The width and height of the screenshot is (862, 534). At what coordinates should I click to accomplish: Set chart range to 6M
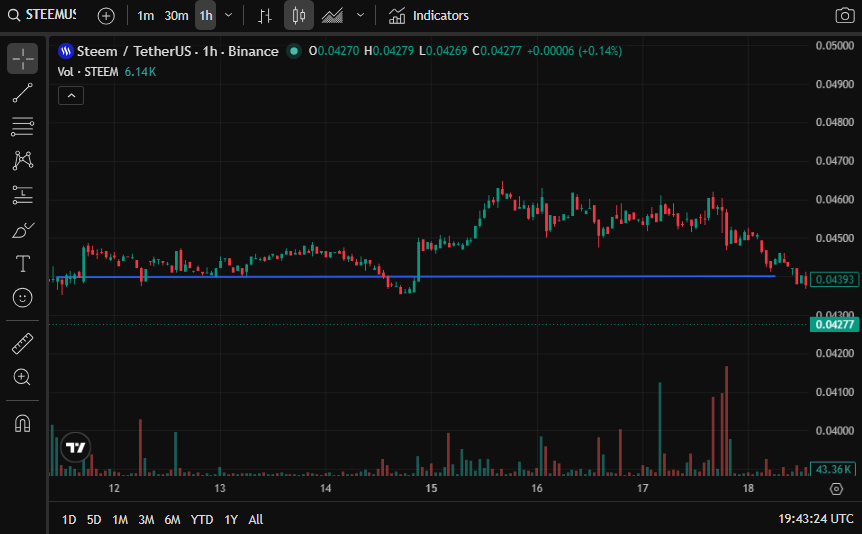[172, 519]
